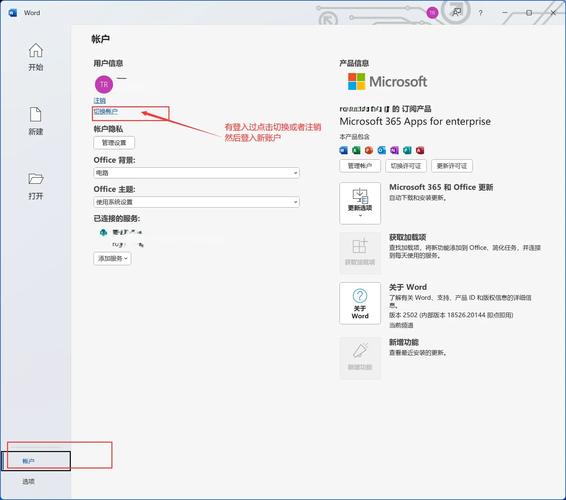The image size is (566, 500).
Task: Minimize the Word window
Action: [x=505, y=13]
